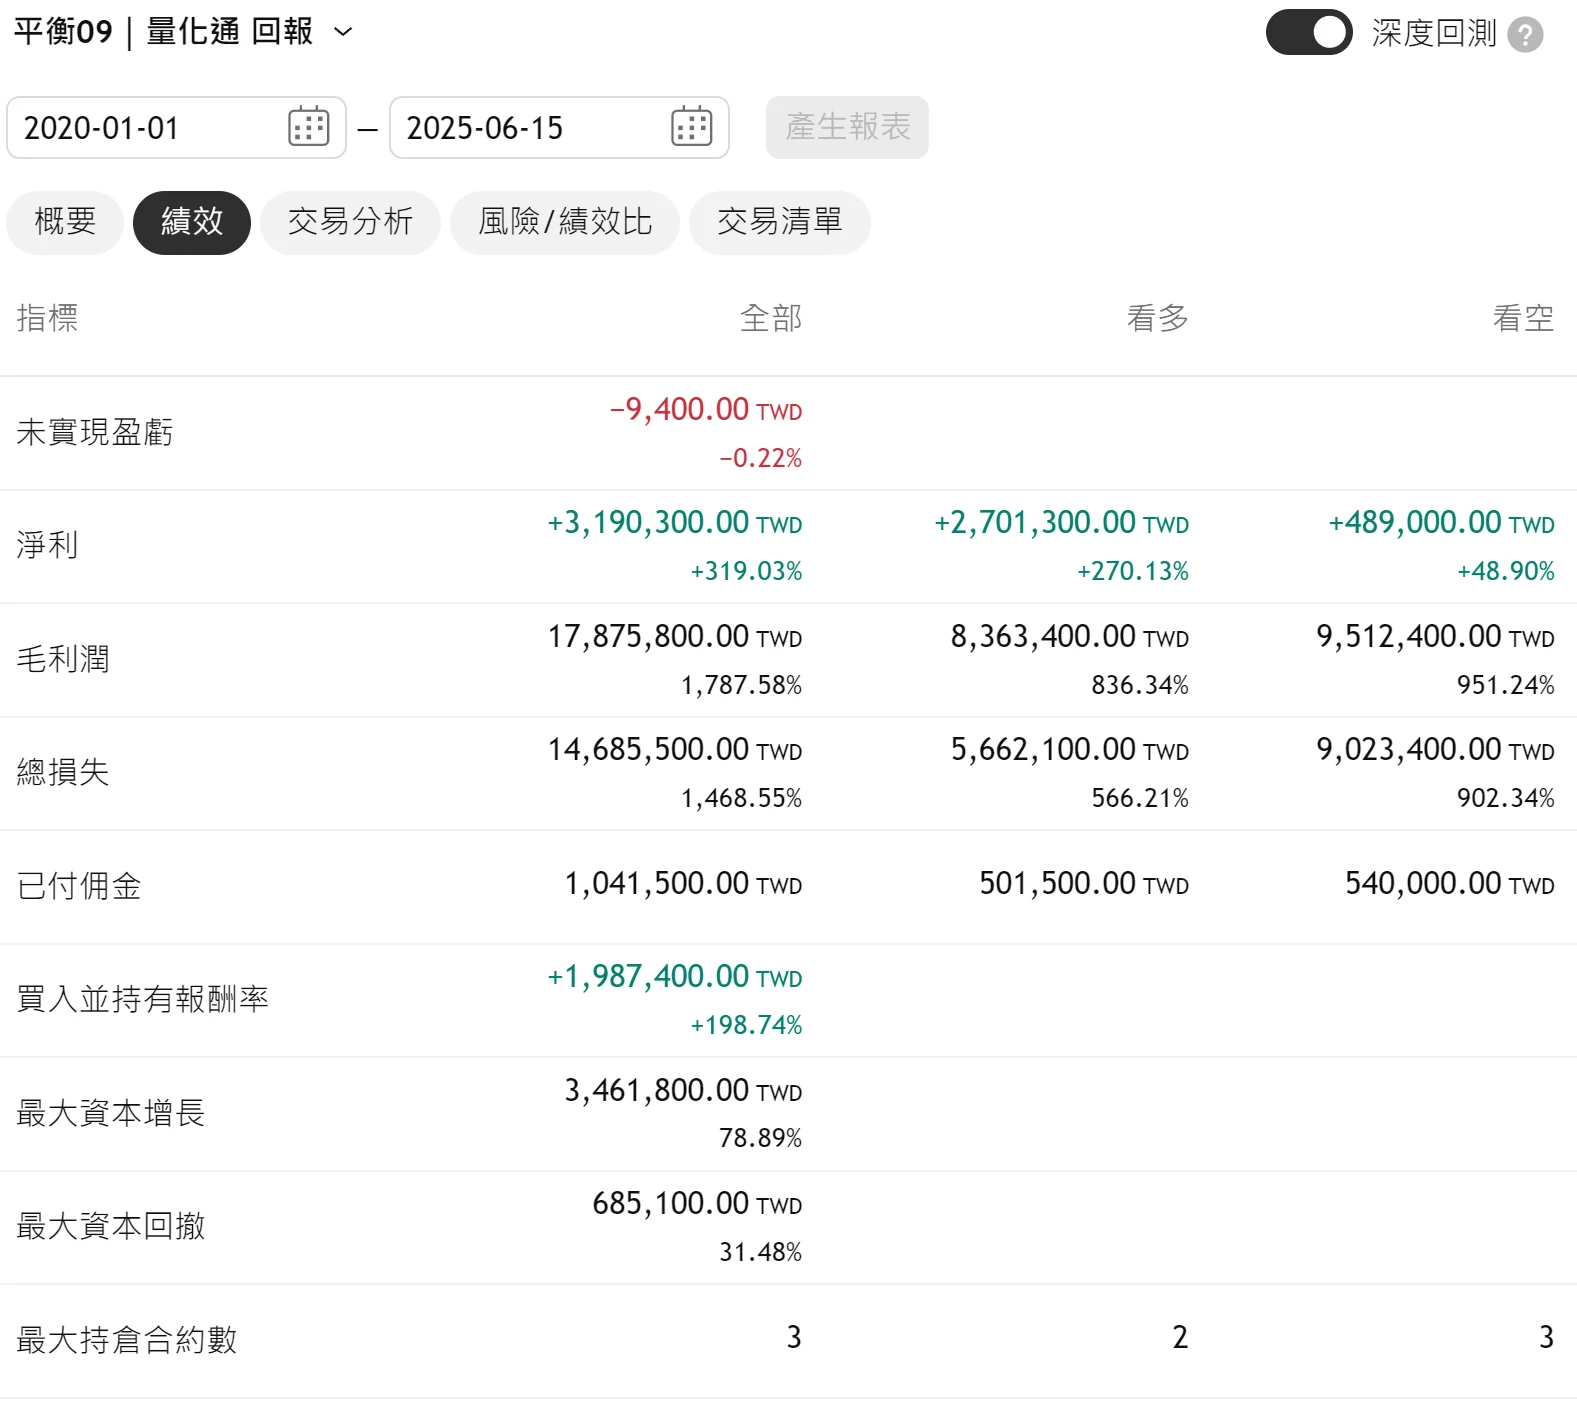This screenshot has width=1577, height=1402.
Task: Click the 540,000.00 TWD short commission value
Action: click(x=1450, y=883)
